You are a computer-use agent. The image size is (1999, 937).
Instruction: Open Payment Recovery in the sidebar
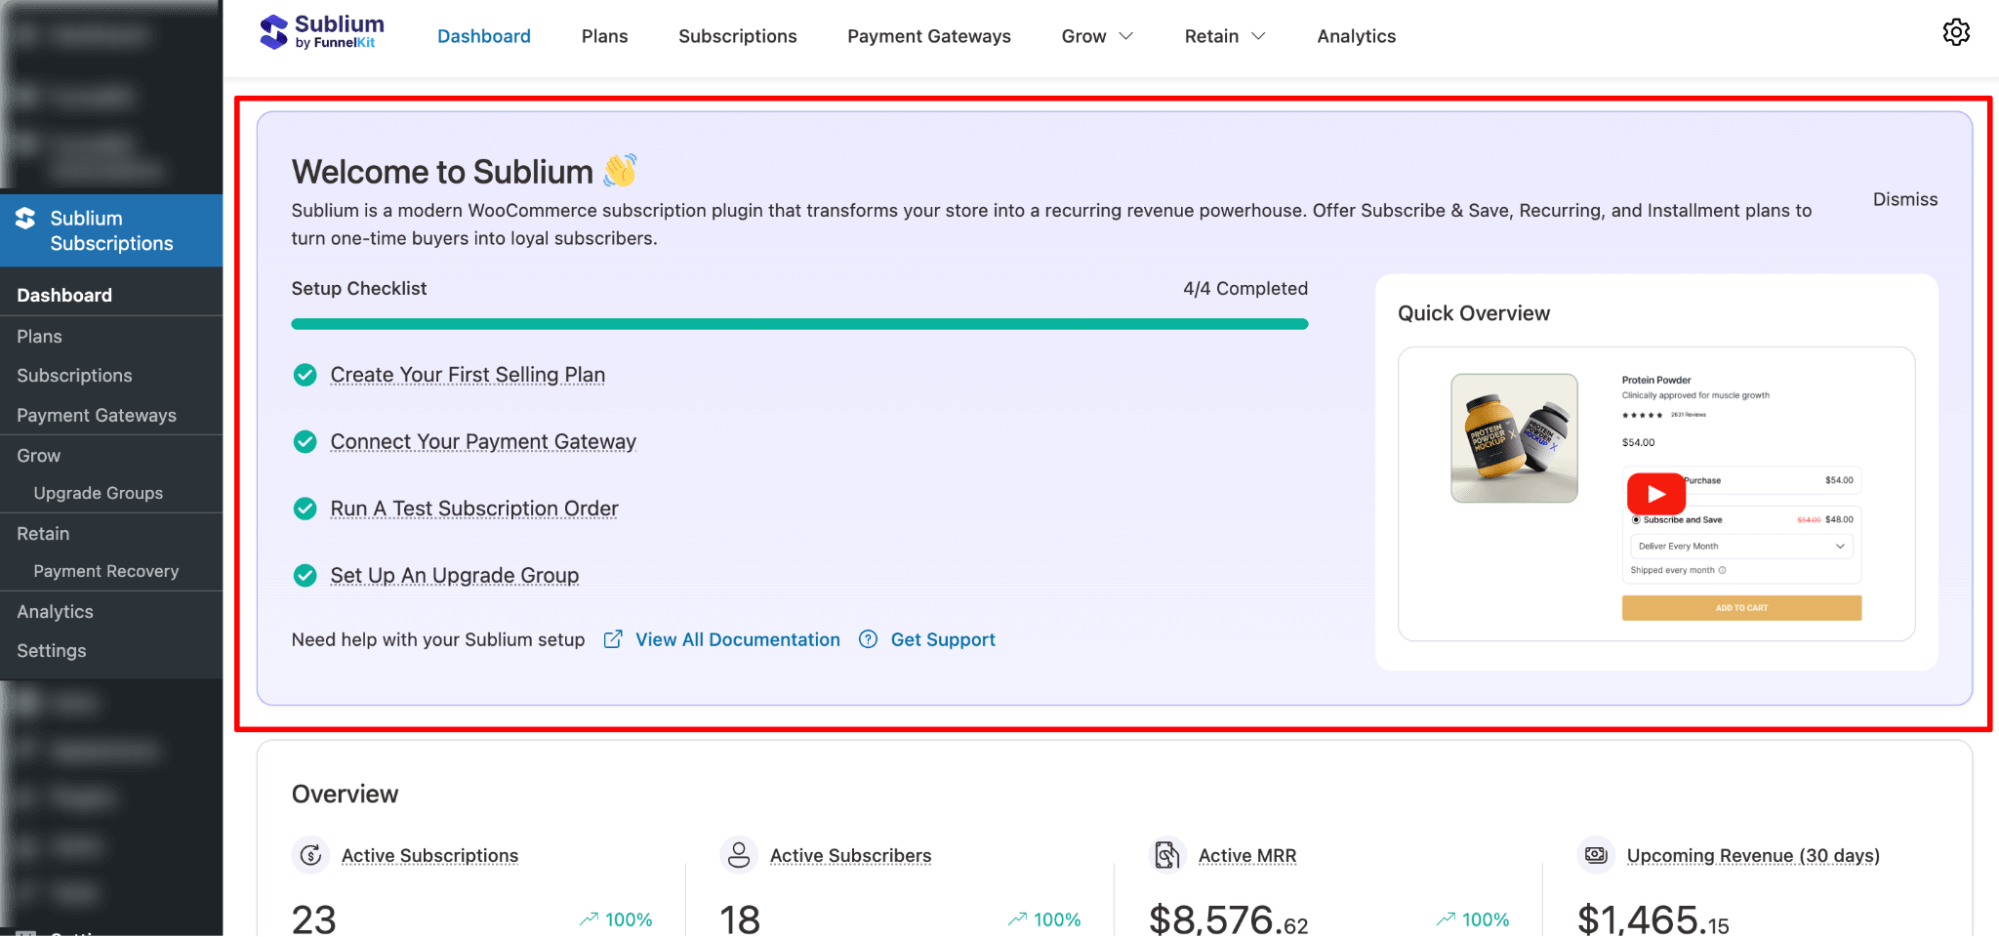[x=106, y=571]
